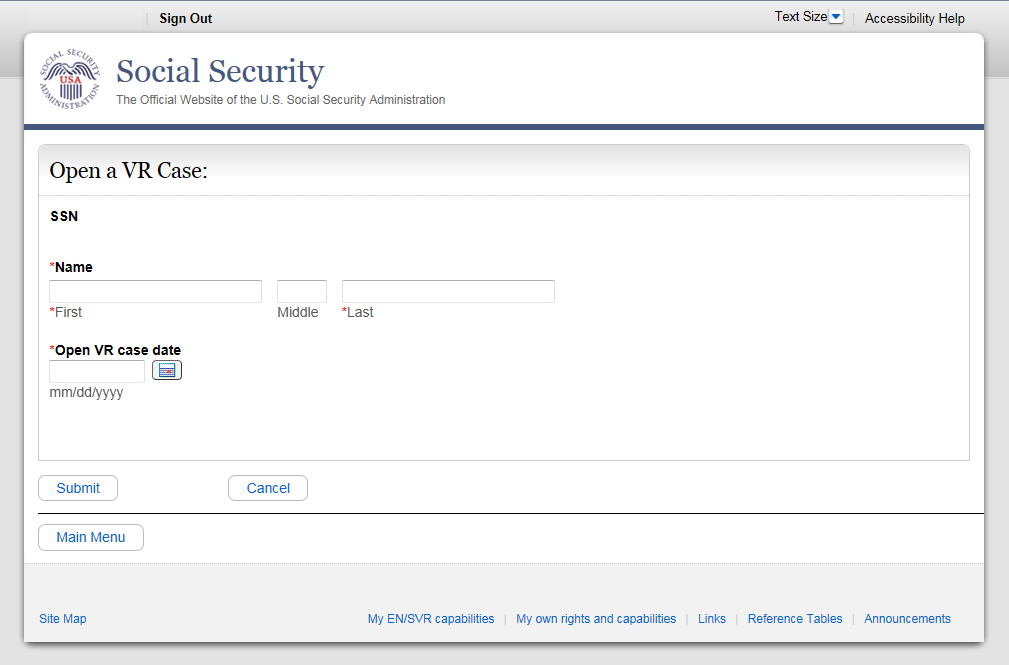Click the Social Security title heading
Image resolution: width=1009 pixels, height=665 pixels.
pos(220,71)
